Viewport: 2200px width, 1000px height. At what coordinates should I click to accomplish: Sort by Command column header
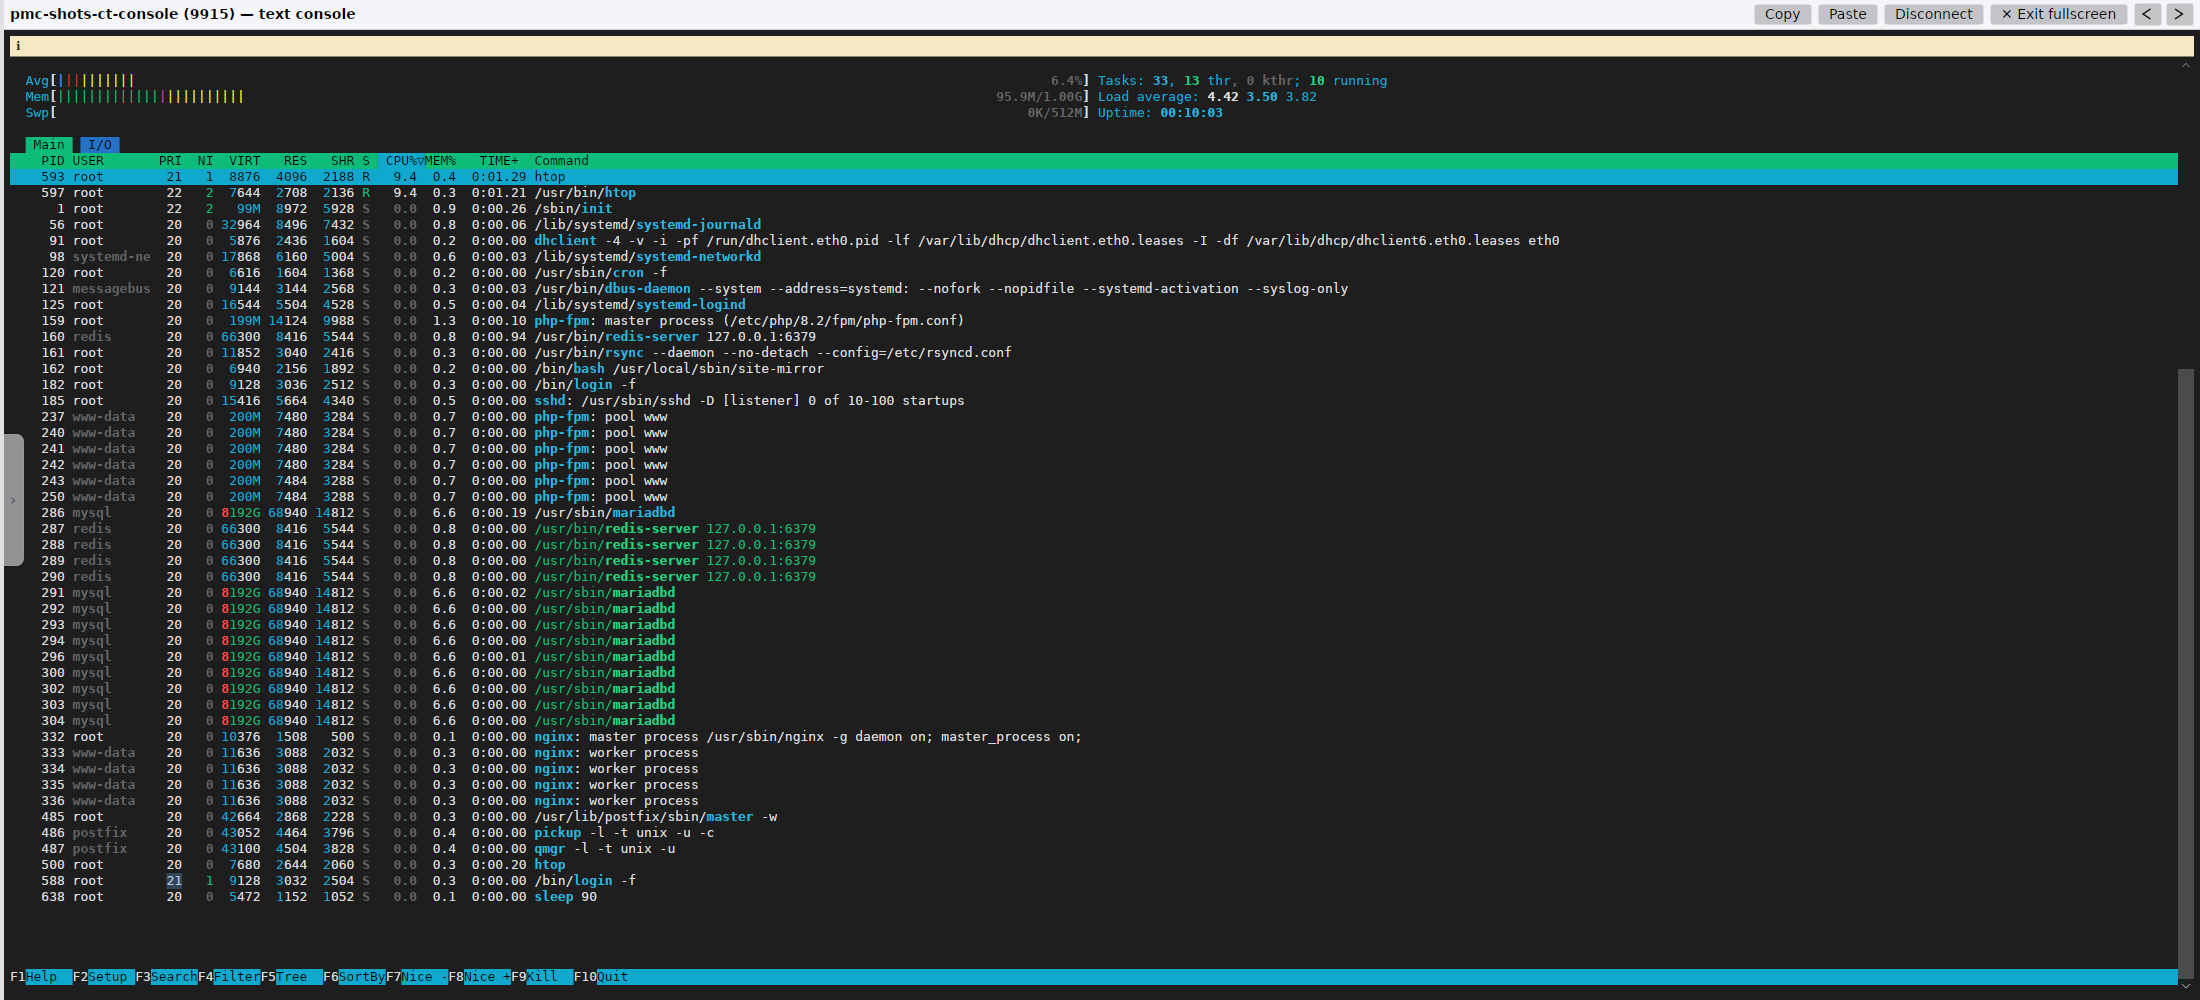[561, 161]
